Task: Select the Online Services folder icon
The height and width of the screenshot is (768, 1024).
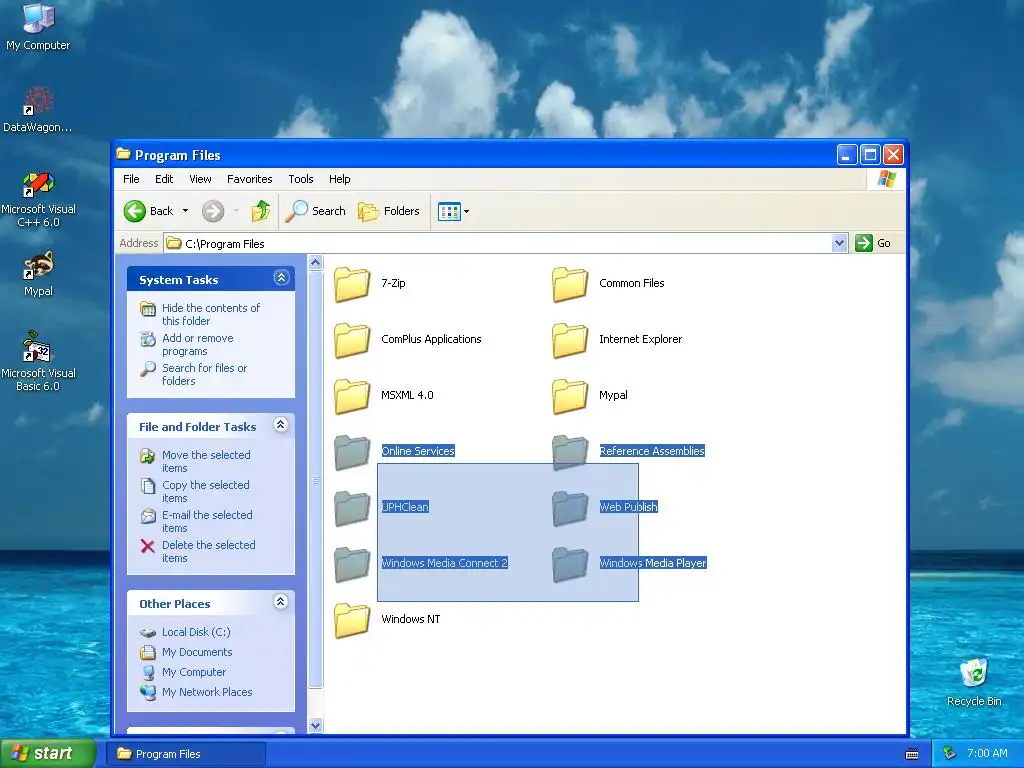Action: (x=352, y=452)
